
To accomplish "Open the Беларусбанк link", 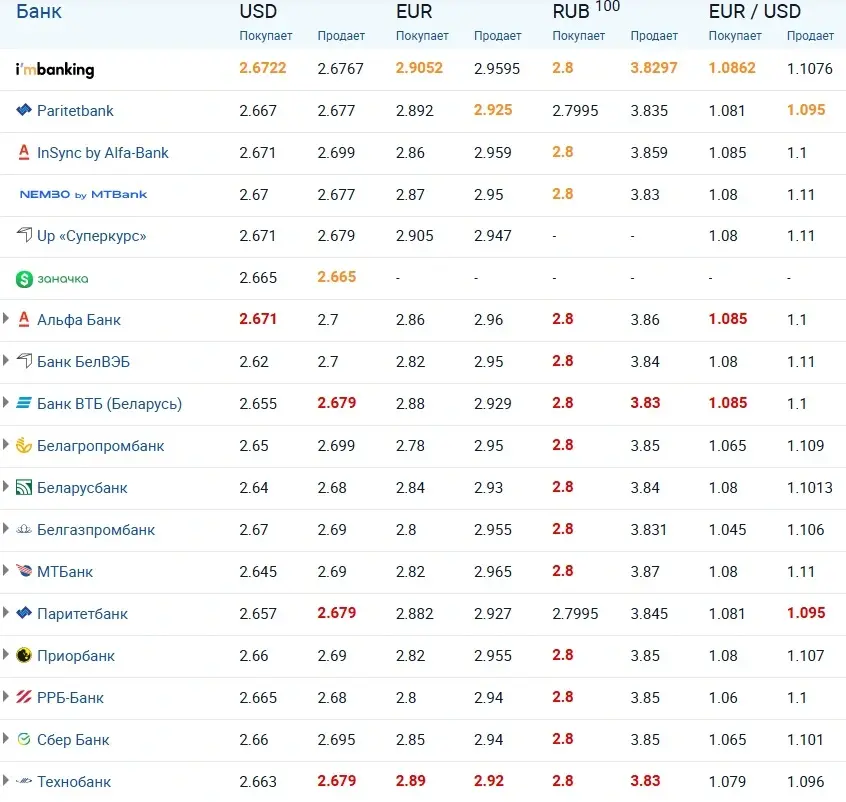I will [x=82, y=488].
